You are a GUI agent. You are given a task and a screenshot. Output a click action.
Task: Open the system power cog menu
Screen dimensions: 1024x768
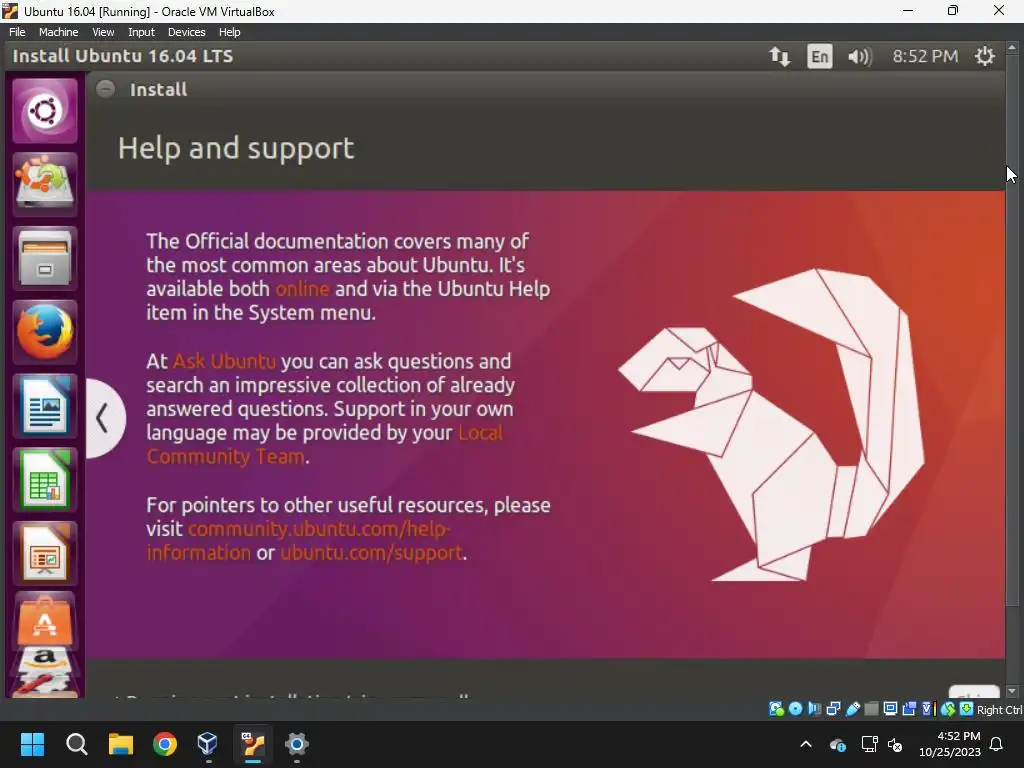point(984,56)
